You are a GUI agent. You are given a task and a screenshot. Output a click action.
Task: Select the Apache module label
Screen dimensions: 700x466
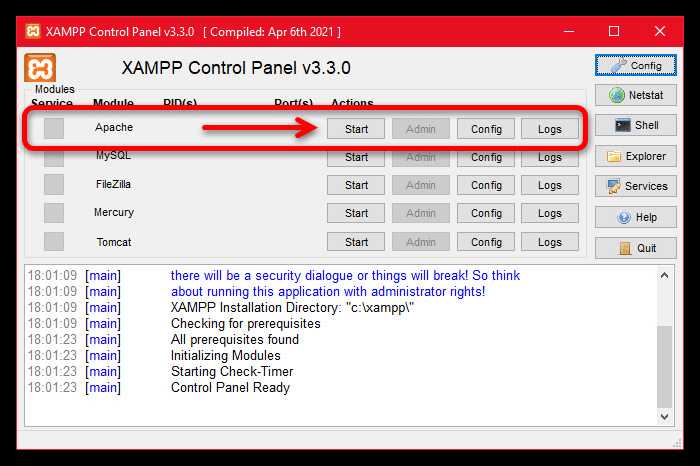(x=114, y=127)
